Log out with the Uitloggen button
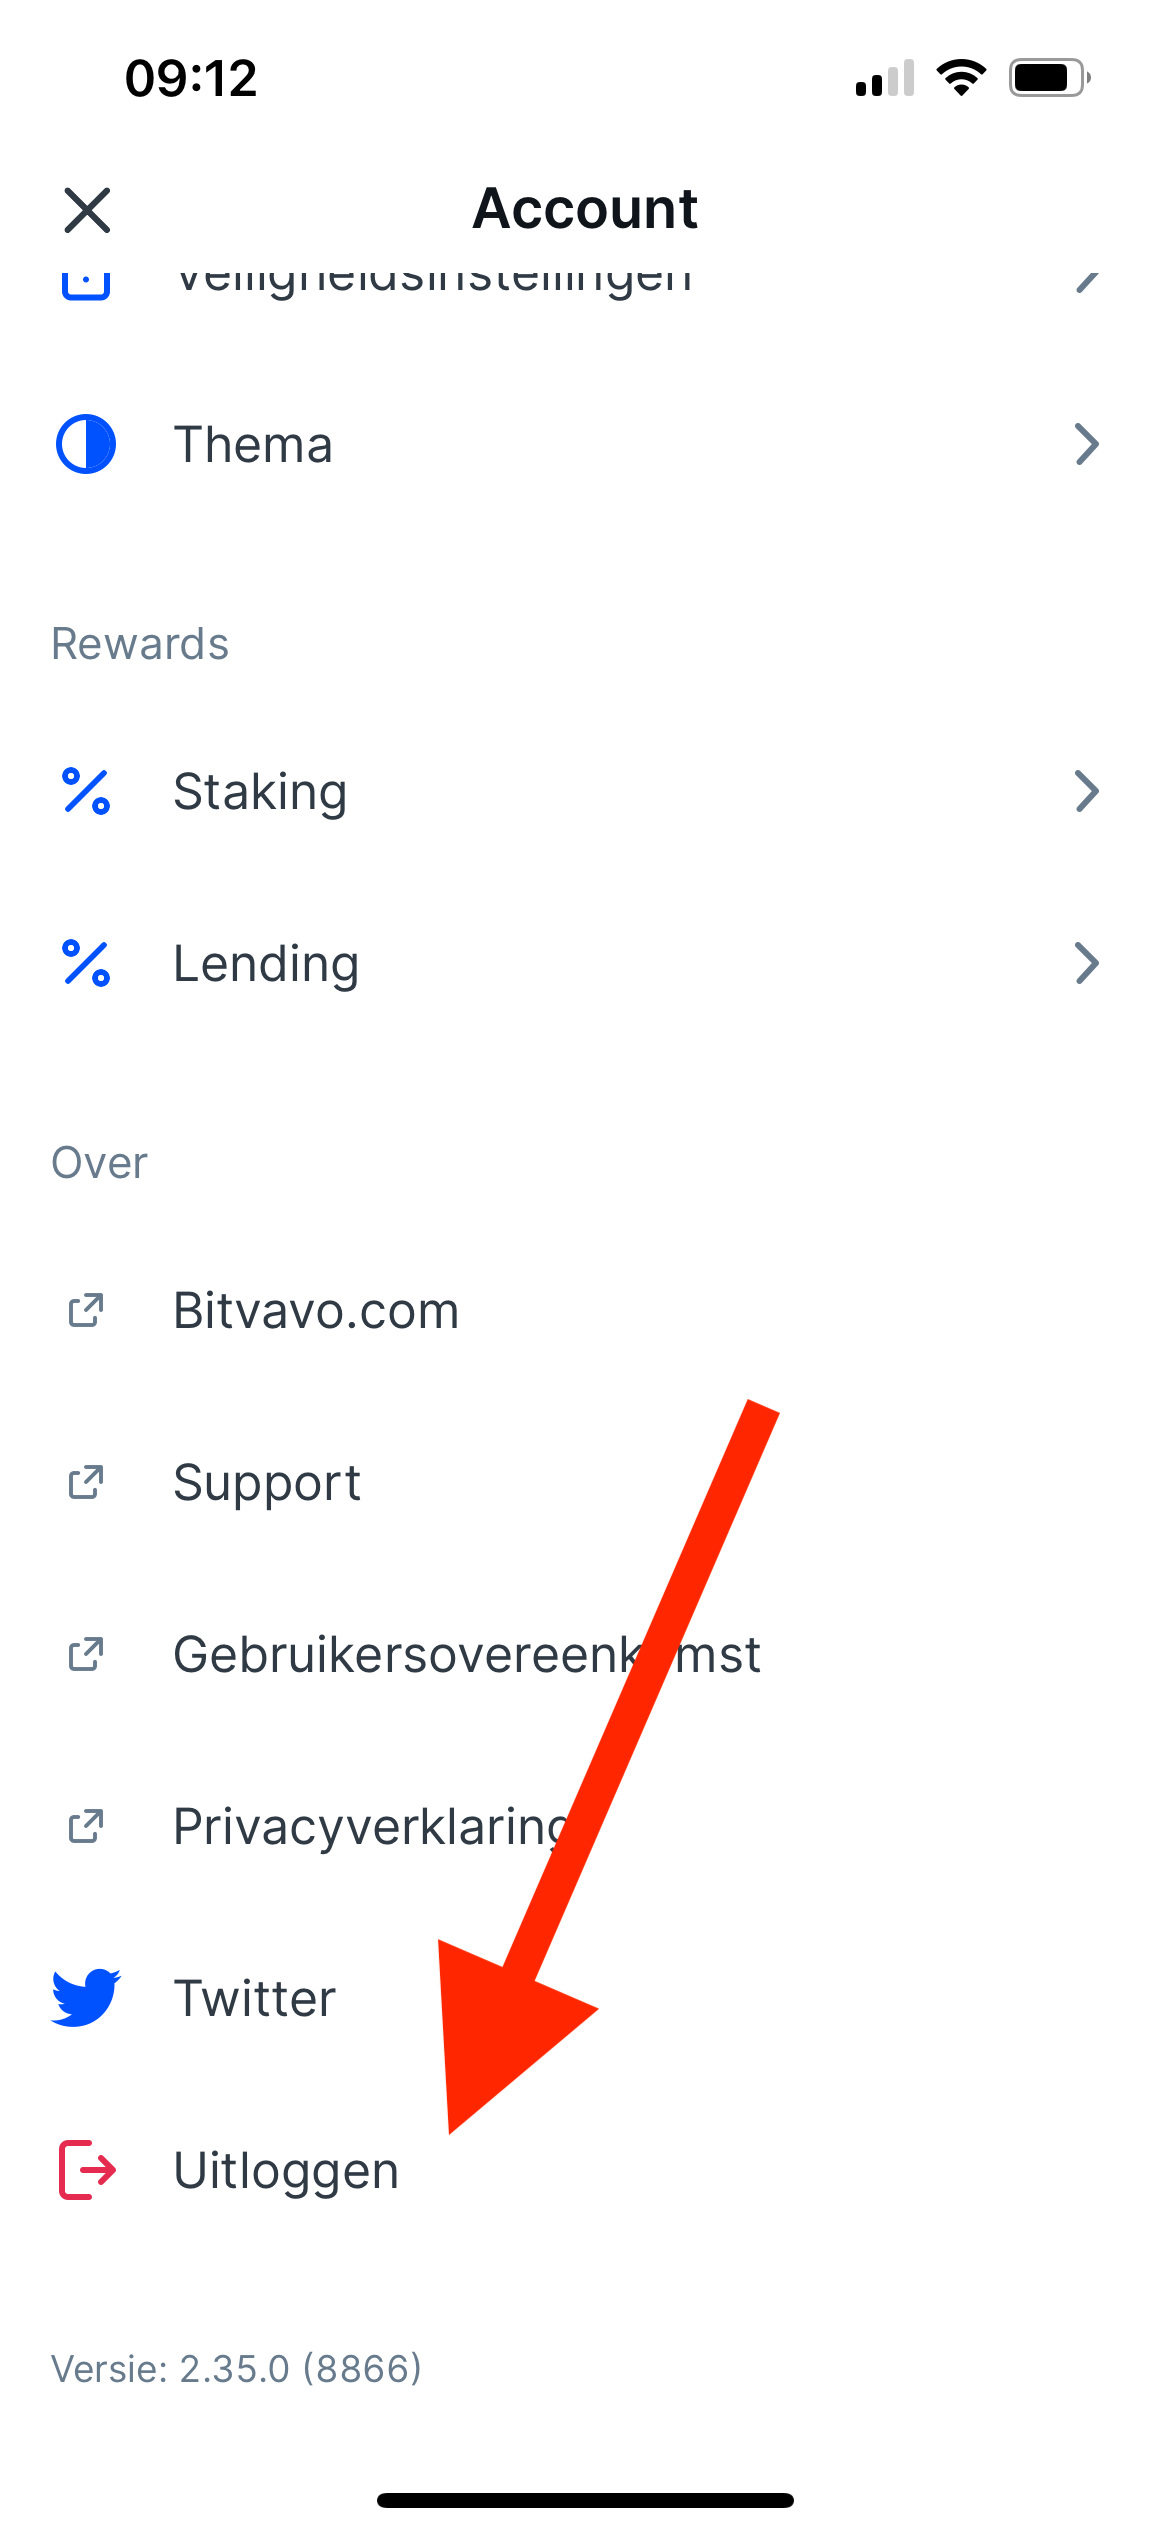 coord(585,2170)
